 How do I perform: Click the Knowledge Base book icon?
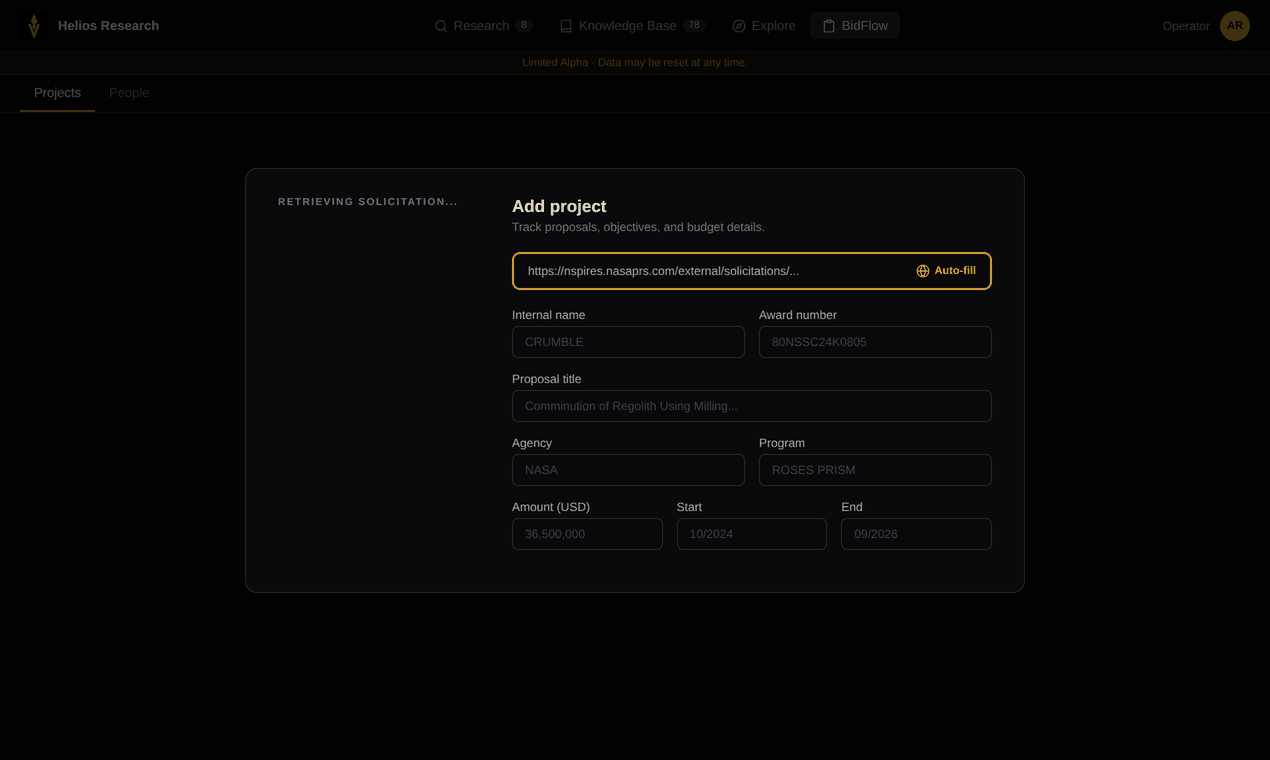click(x=566, y=26)
